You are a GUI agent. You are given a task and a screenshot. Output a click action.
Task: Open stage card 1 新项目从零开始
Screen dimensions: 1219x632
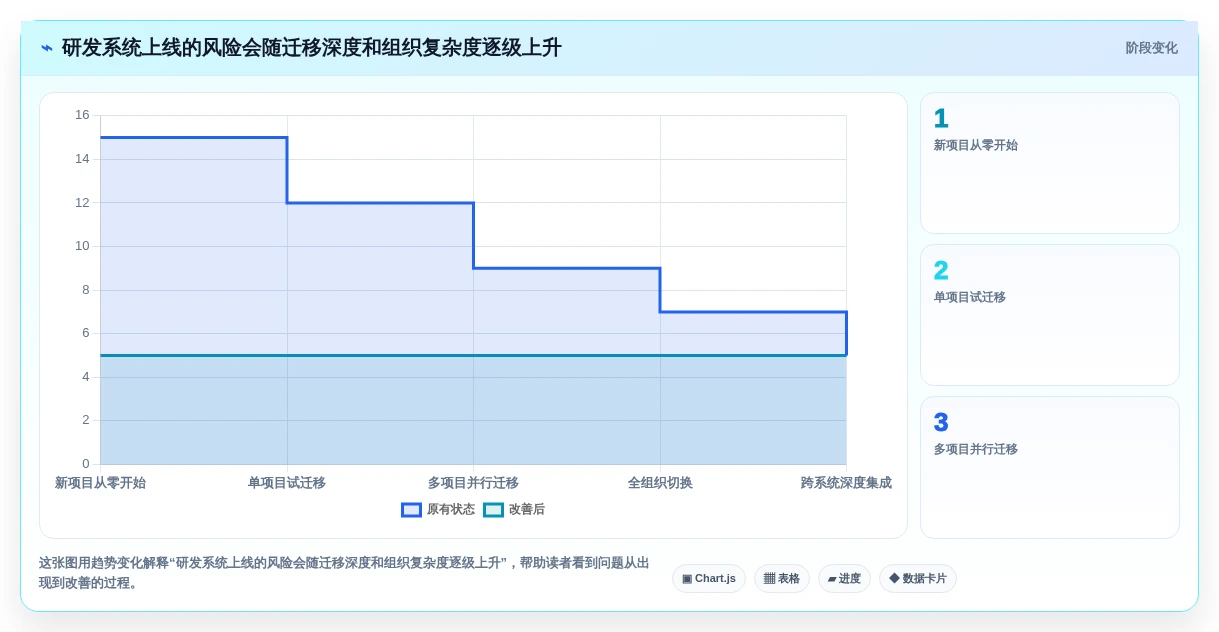click(1050, 163)
